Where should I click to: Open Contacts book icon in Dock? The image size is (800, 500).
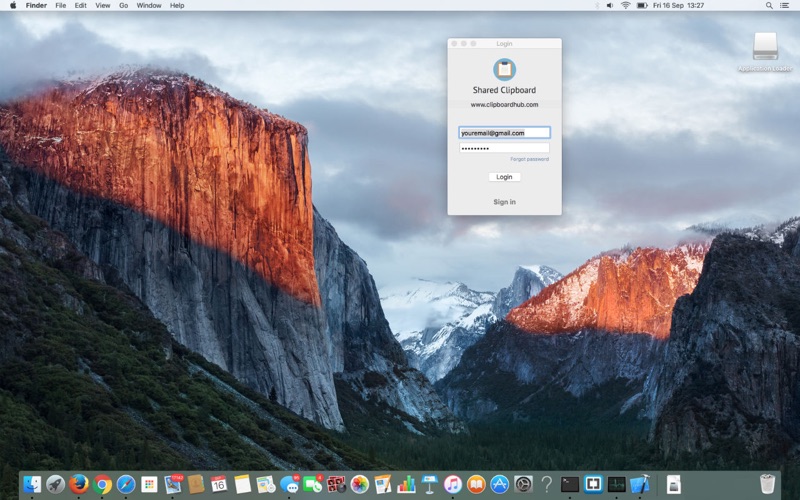coord(196,484)
